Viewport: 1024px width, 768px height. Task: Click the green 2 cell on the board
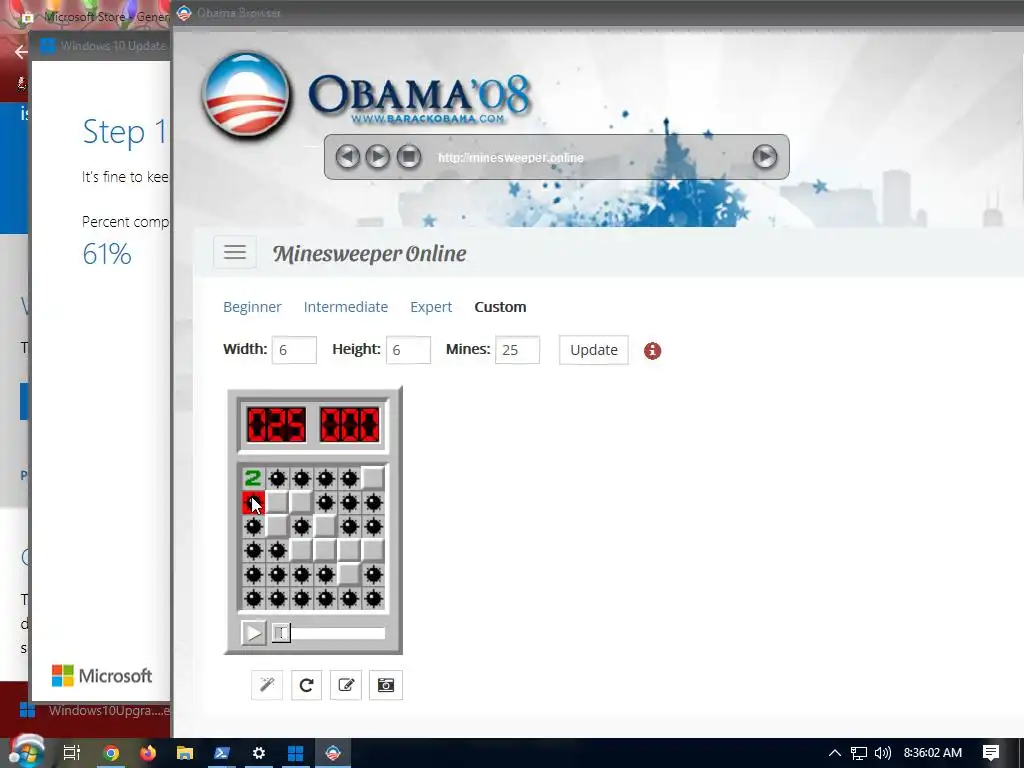click(x=253, y=479)
